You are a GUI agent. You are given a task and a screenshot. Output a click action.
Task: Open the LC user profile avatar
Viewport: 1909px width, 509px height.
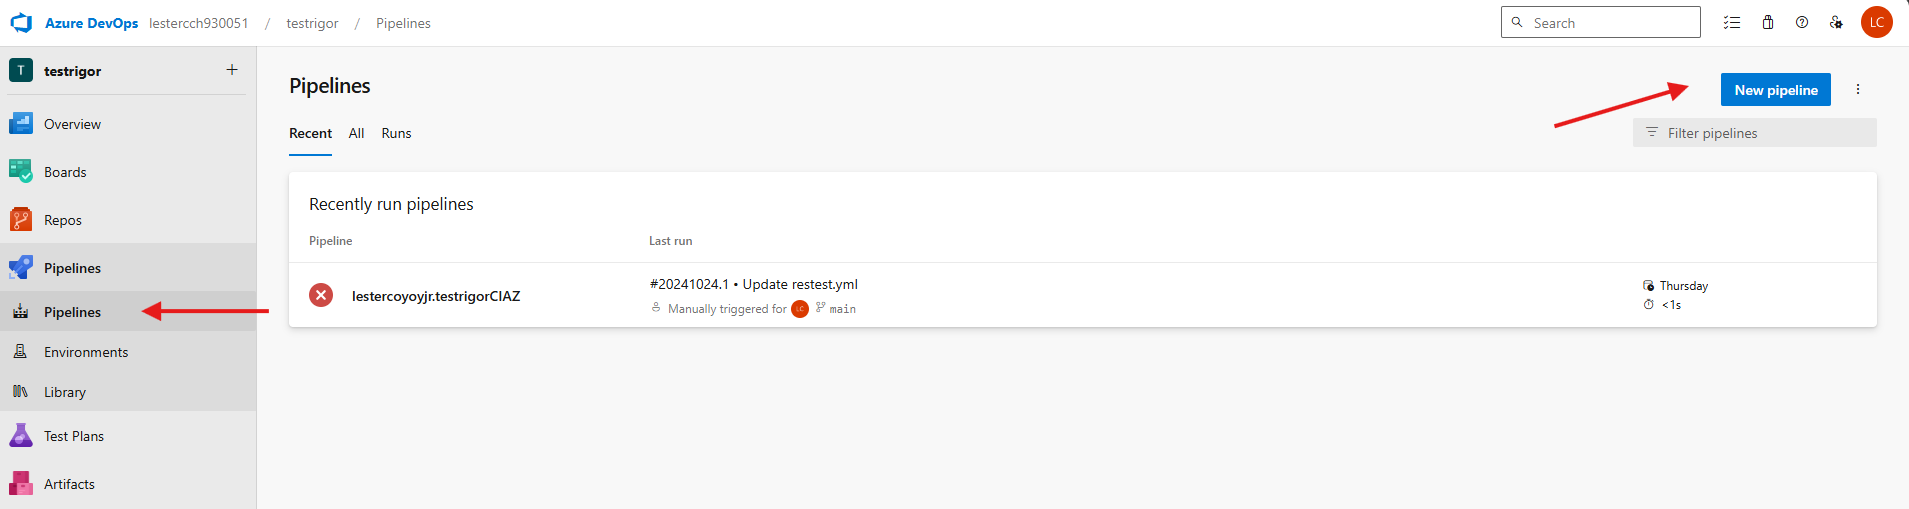tap(1876, 22)
